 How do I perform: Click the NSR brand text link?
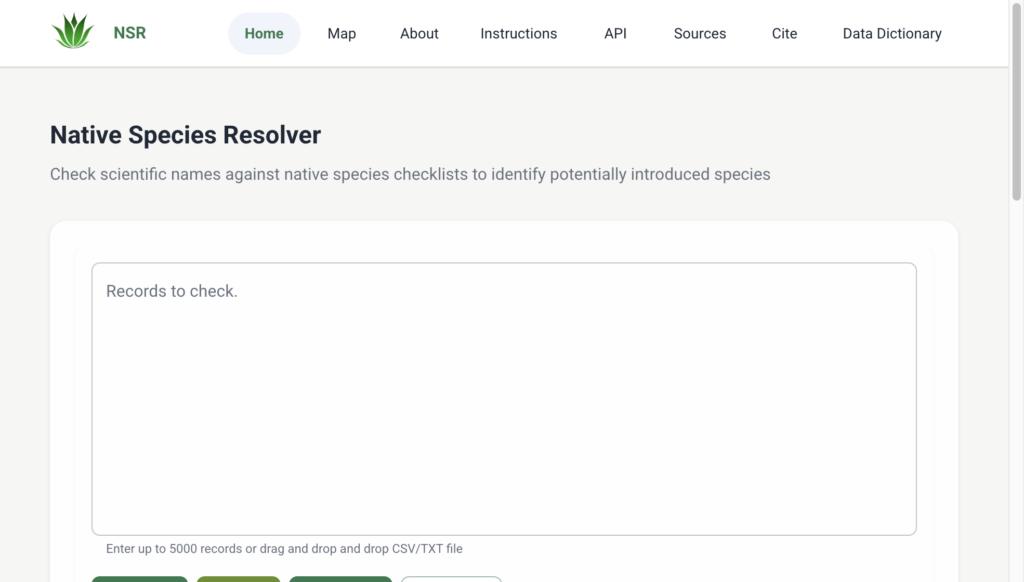click(x=129, y=33)
